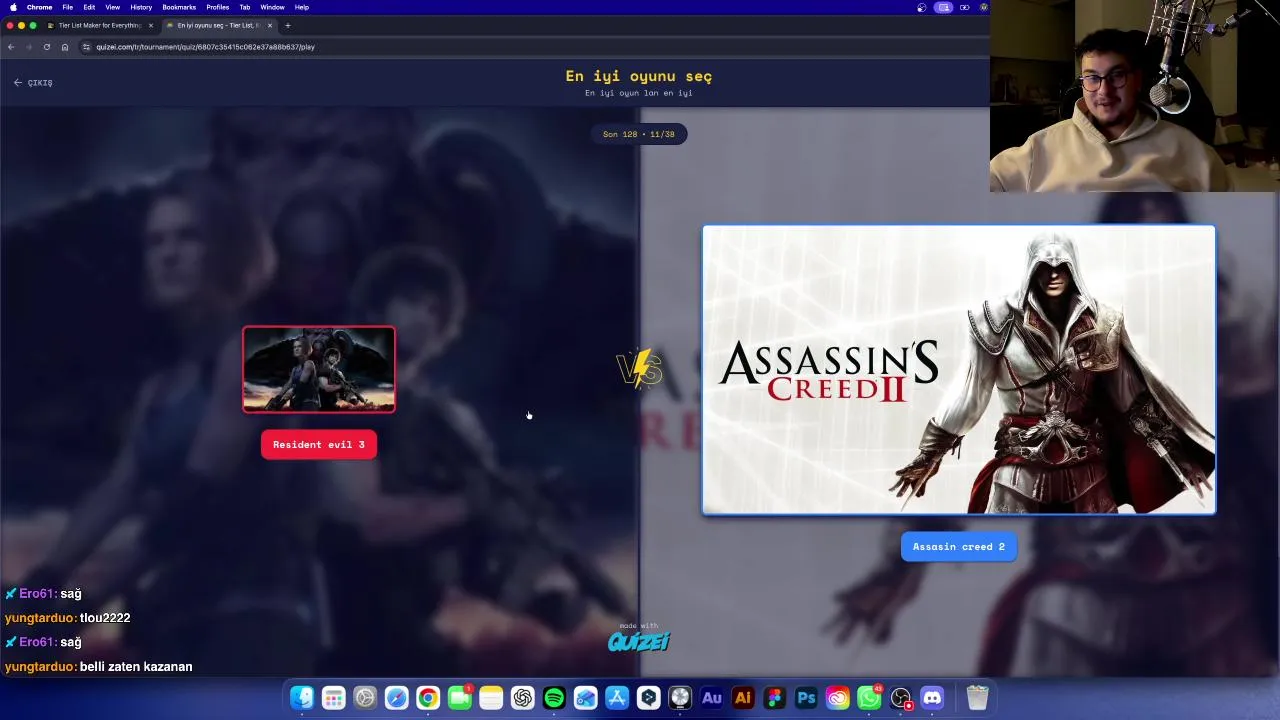The image size is (1280, 720).
Task: View site information icon in address bar
Action: tap(86, 47)
